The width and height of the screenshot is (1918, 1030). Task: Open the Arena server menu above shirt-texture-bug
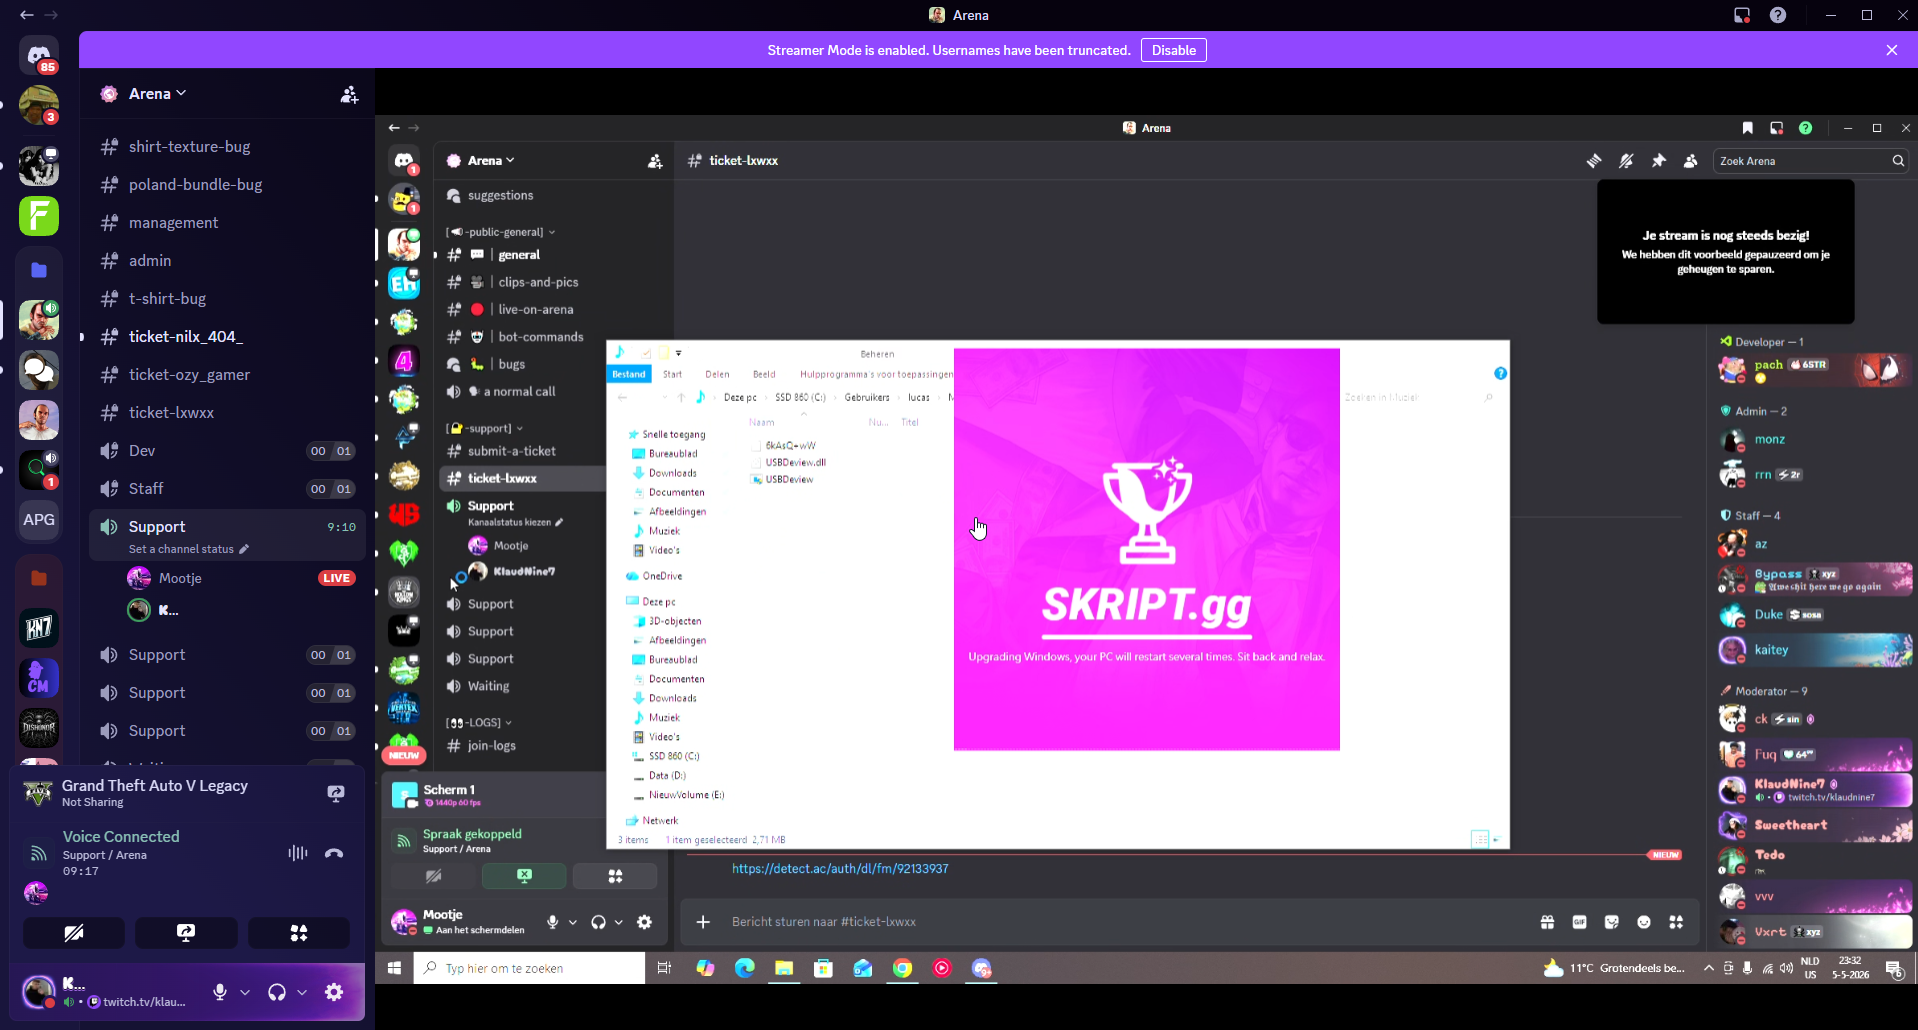tap(158, 94)
